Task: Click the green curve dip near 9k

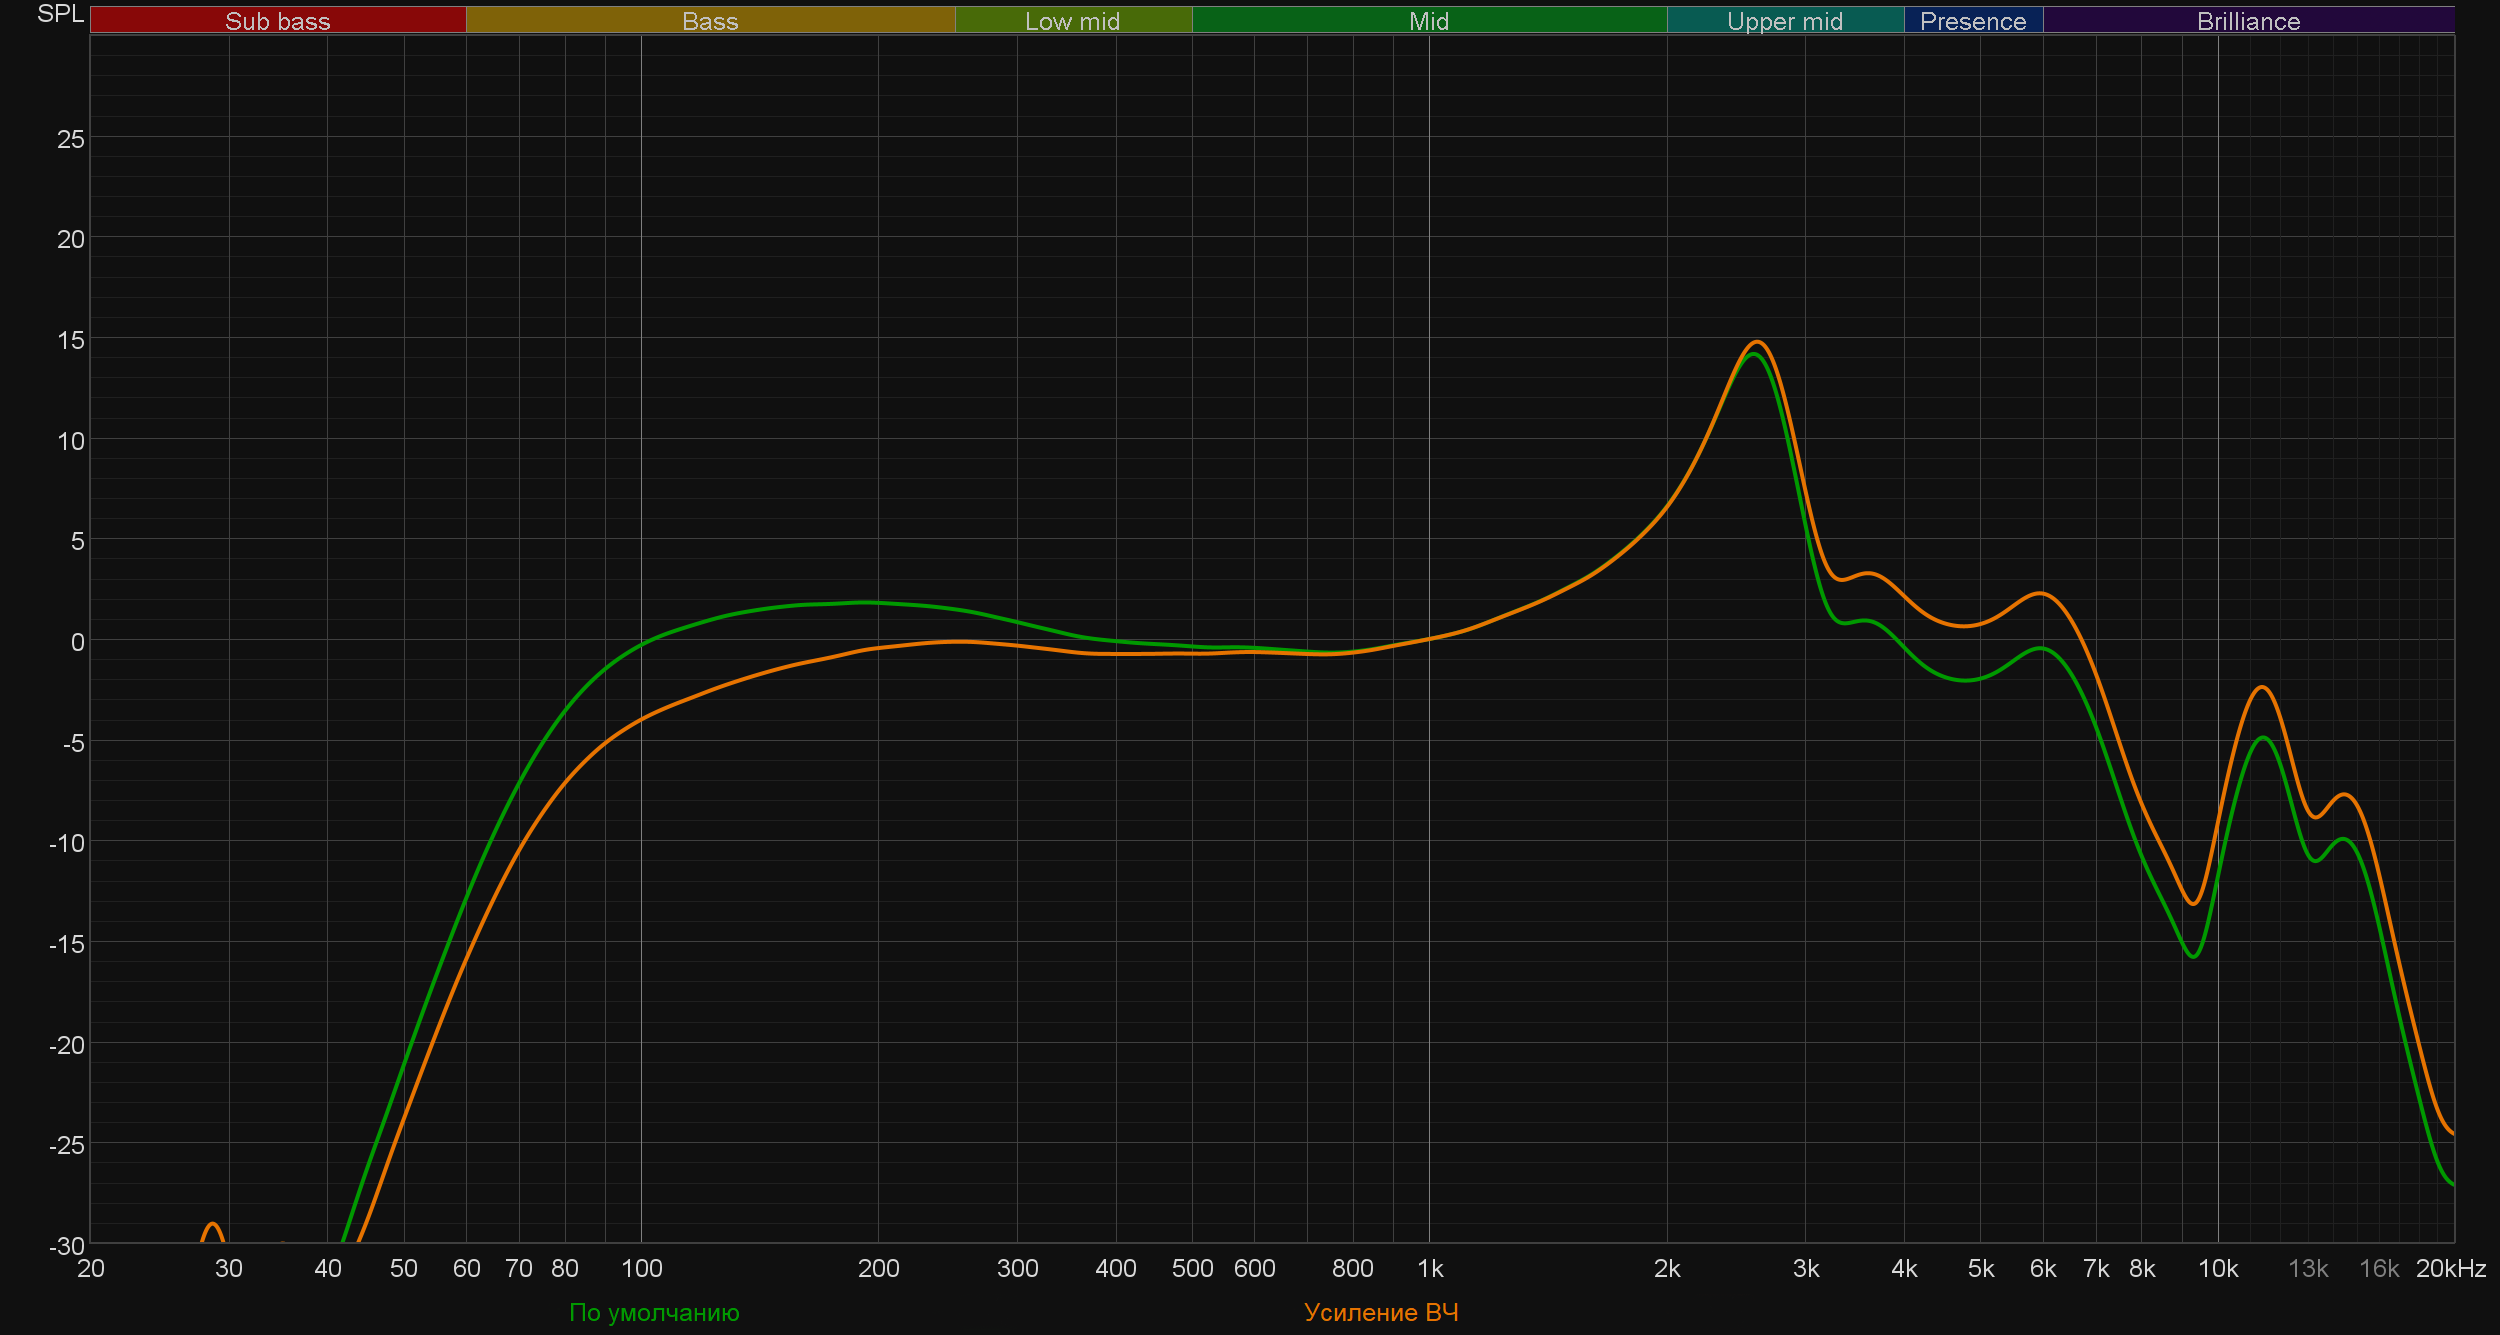Action: click(x=2193, y=956)
